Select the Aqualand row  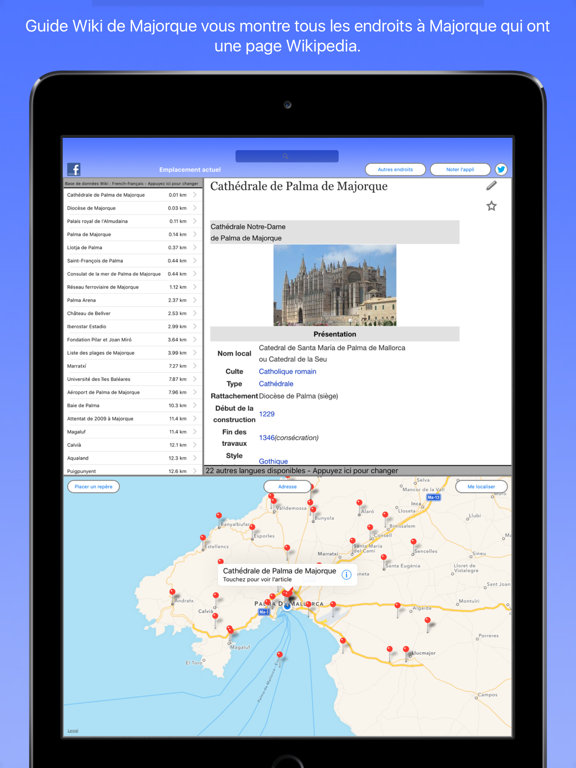[x=133, y=458]
